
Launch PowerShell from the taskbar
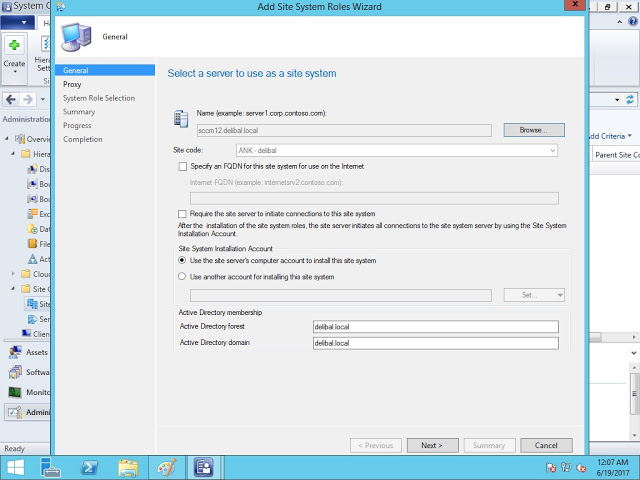pyautogui.click(x=90, y=467)
